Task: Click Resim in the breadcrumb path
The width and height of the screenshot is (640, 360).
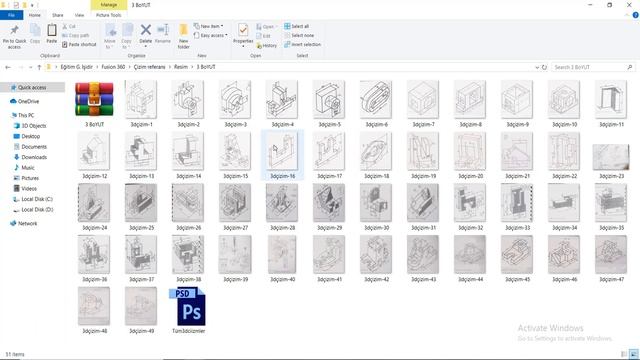Action: (181, 67)
